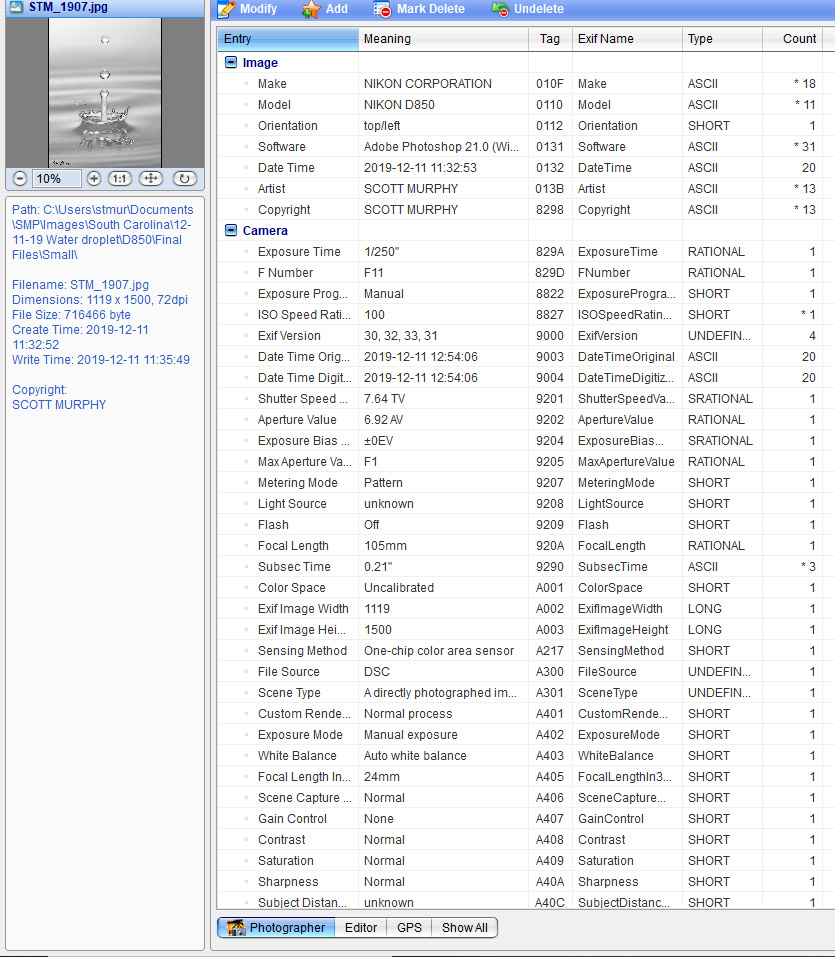
Task: Click the Mark Delete icon
Action: click(383, 9)
